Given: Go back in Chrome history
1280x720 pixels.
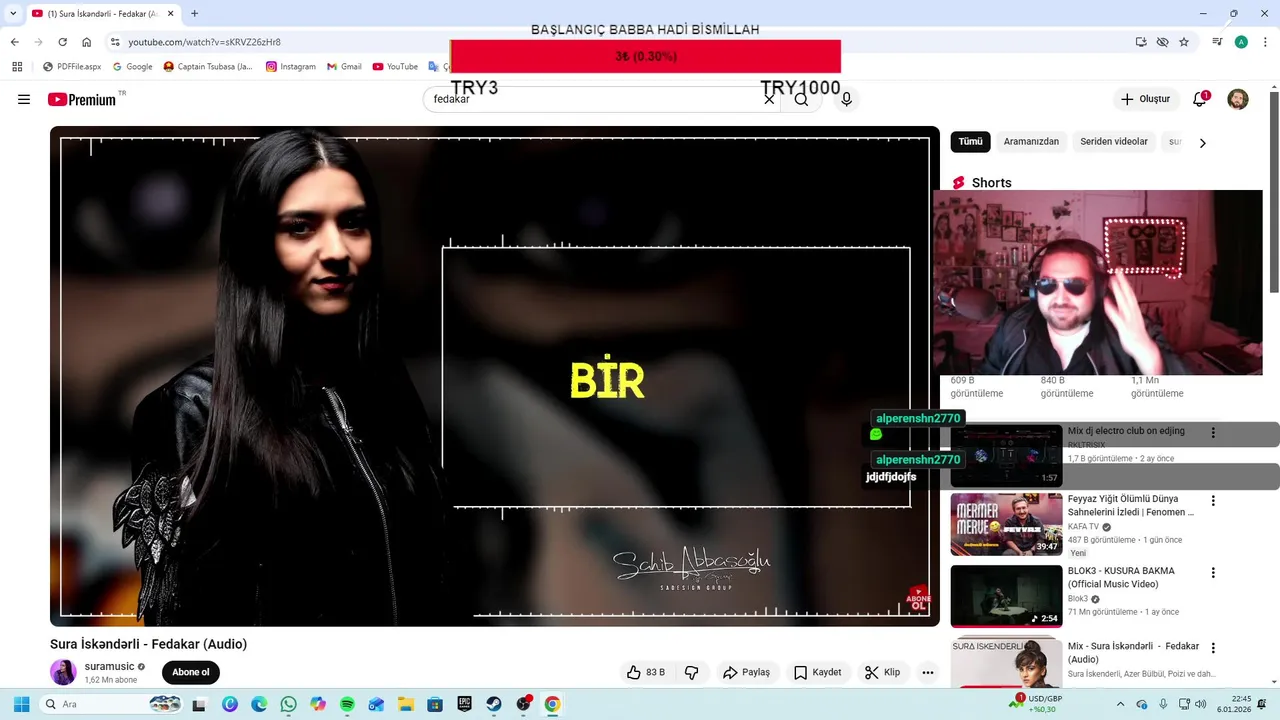Looking at the screenshot, I should [14, 42].
